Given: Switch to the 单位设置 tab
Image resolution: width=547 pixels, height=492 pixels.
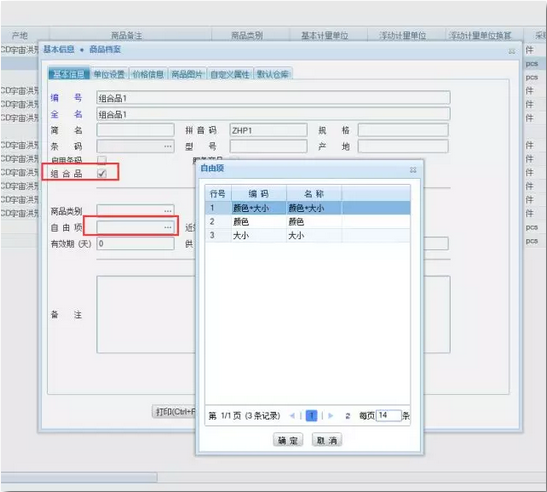Looking at the screenshot, I should 109,74.
